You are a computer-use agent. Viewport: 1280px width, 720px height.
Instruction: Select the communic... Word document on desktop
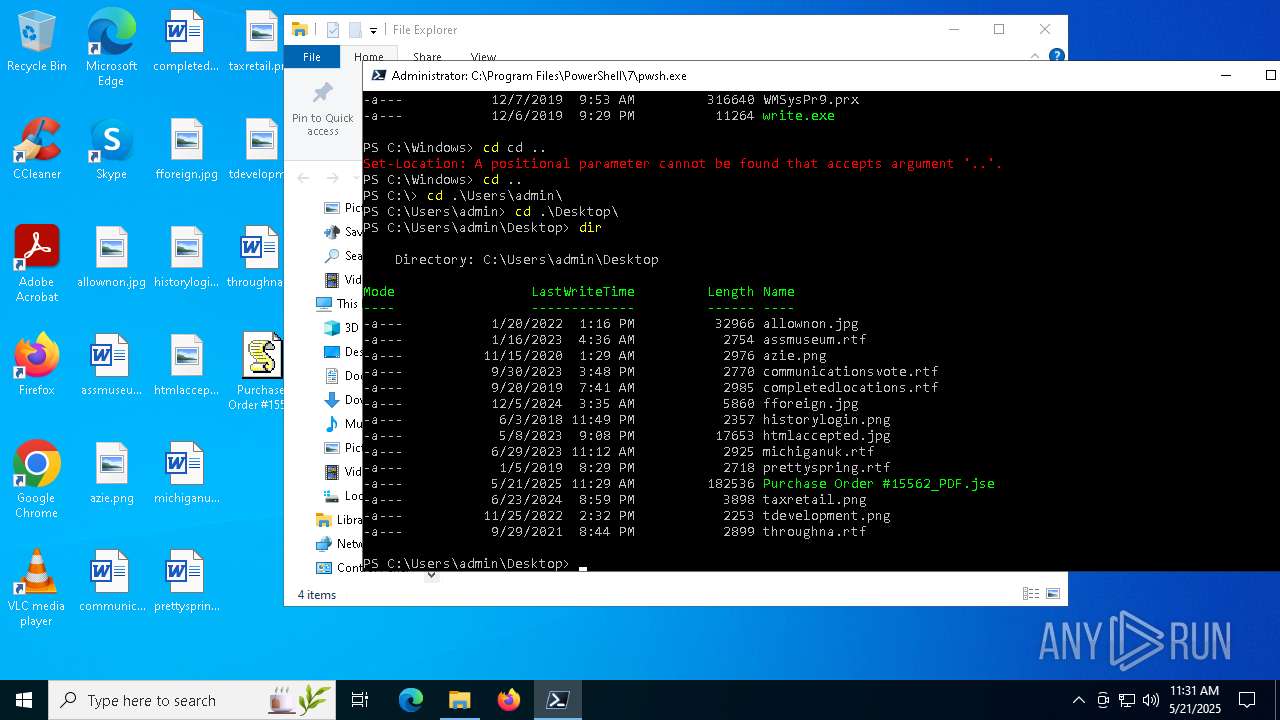pos(111,581)
